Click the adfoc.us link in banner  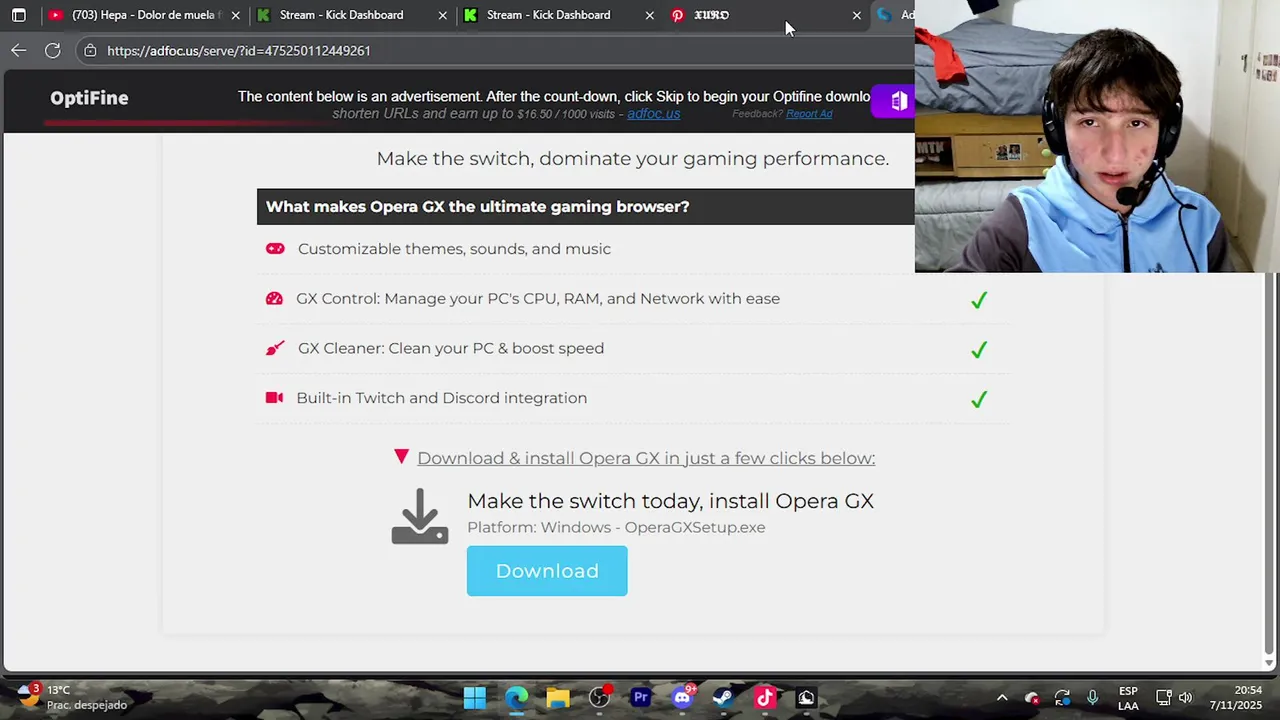[653, 114]
